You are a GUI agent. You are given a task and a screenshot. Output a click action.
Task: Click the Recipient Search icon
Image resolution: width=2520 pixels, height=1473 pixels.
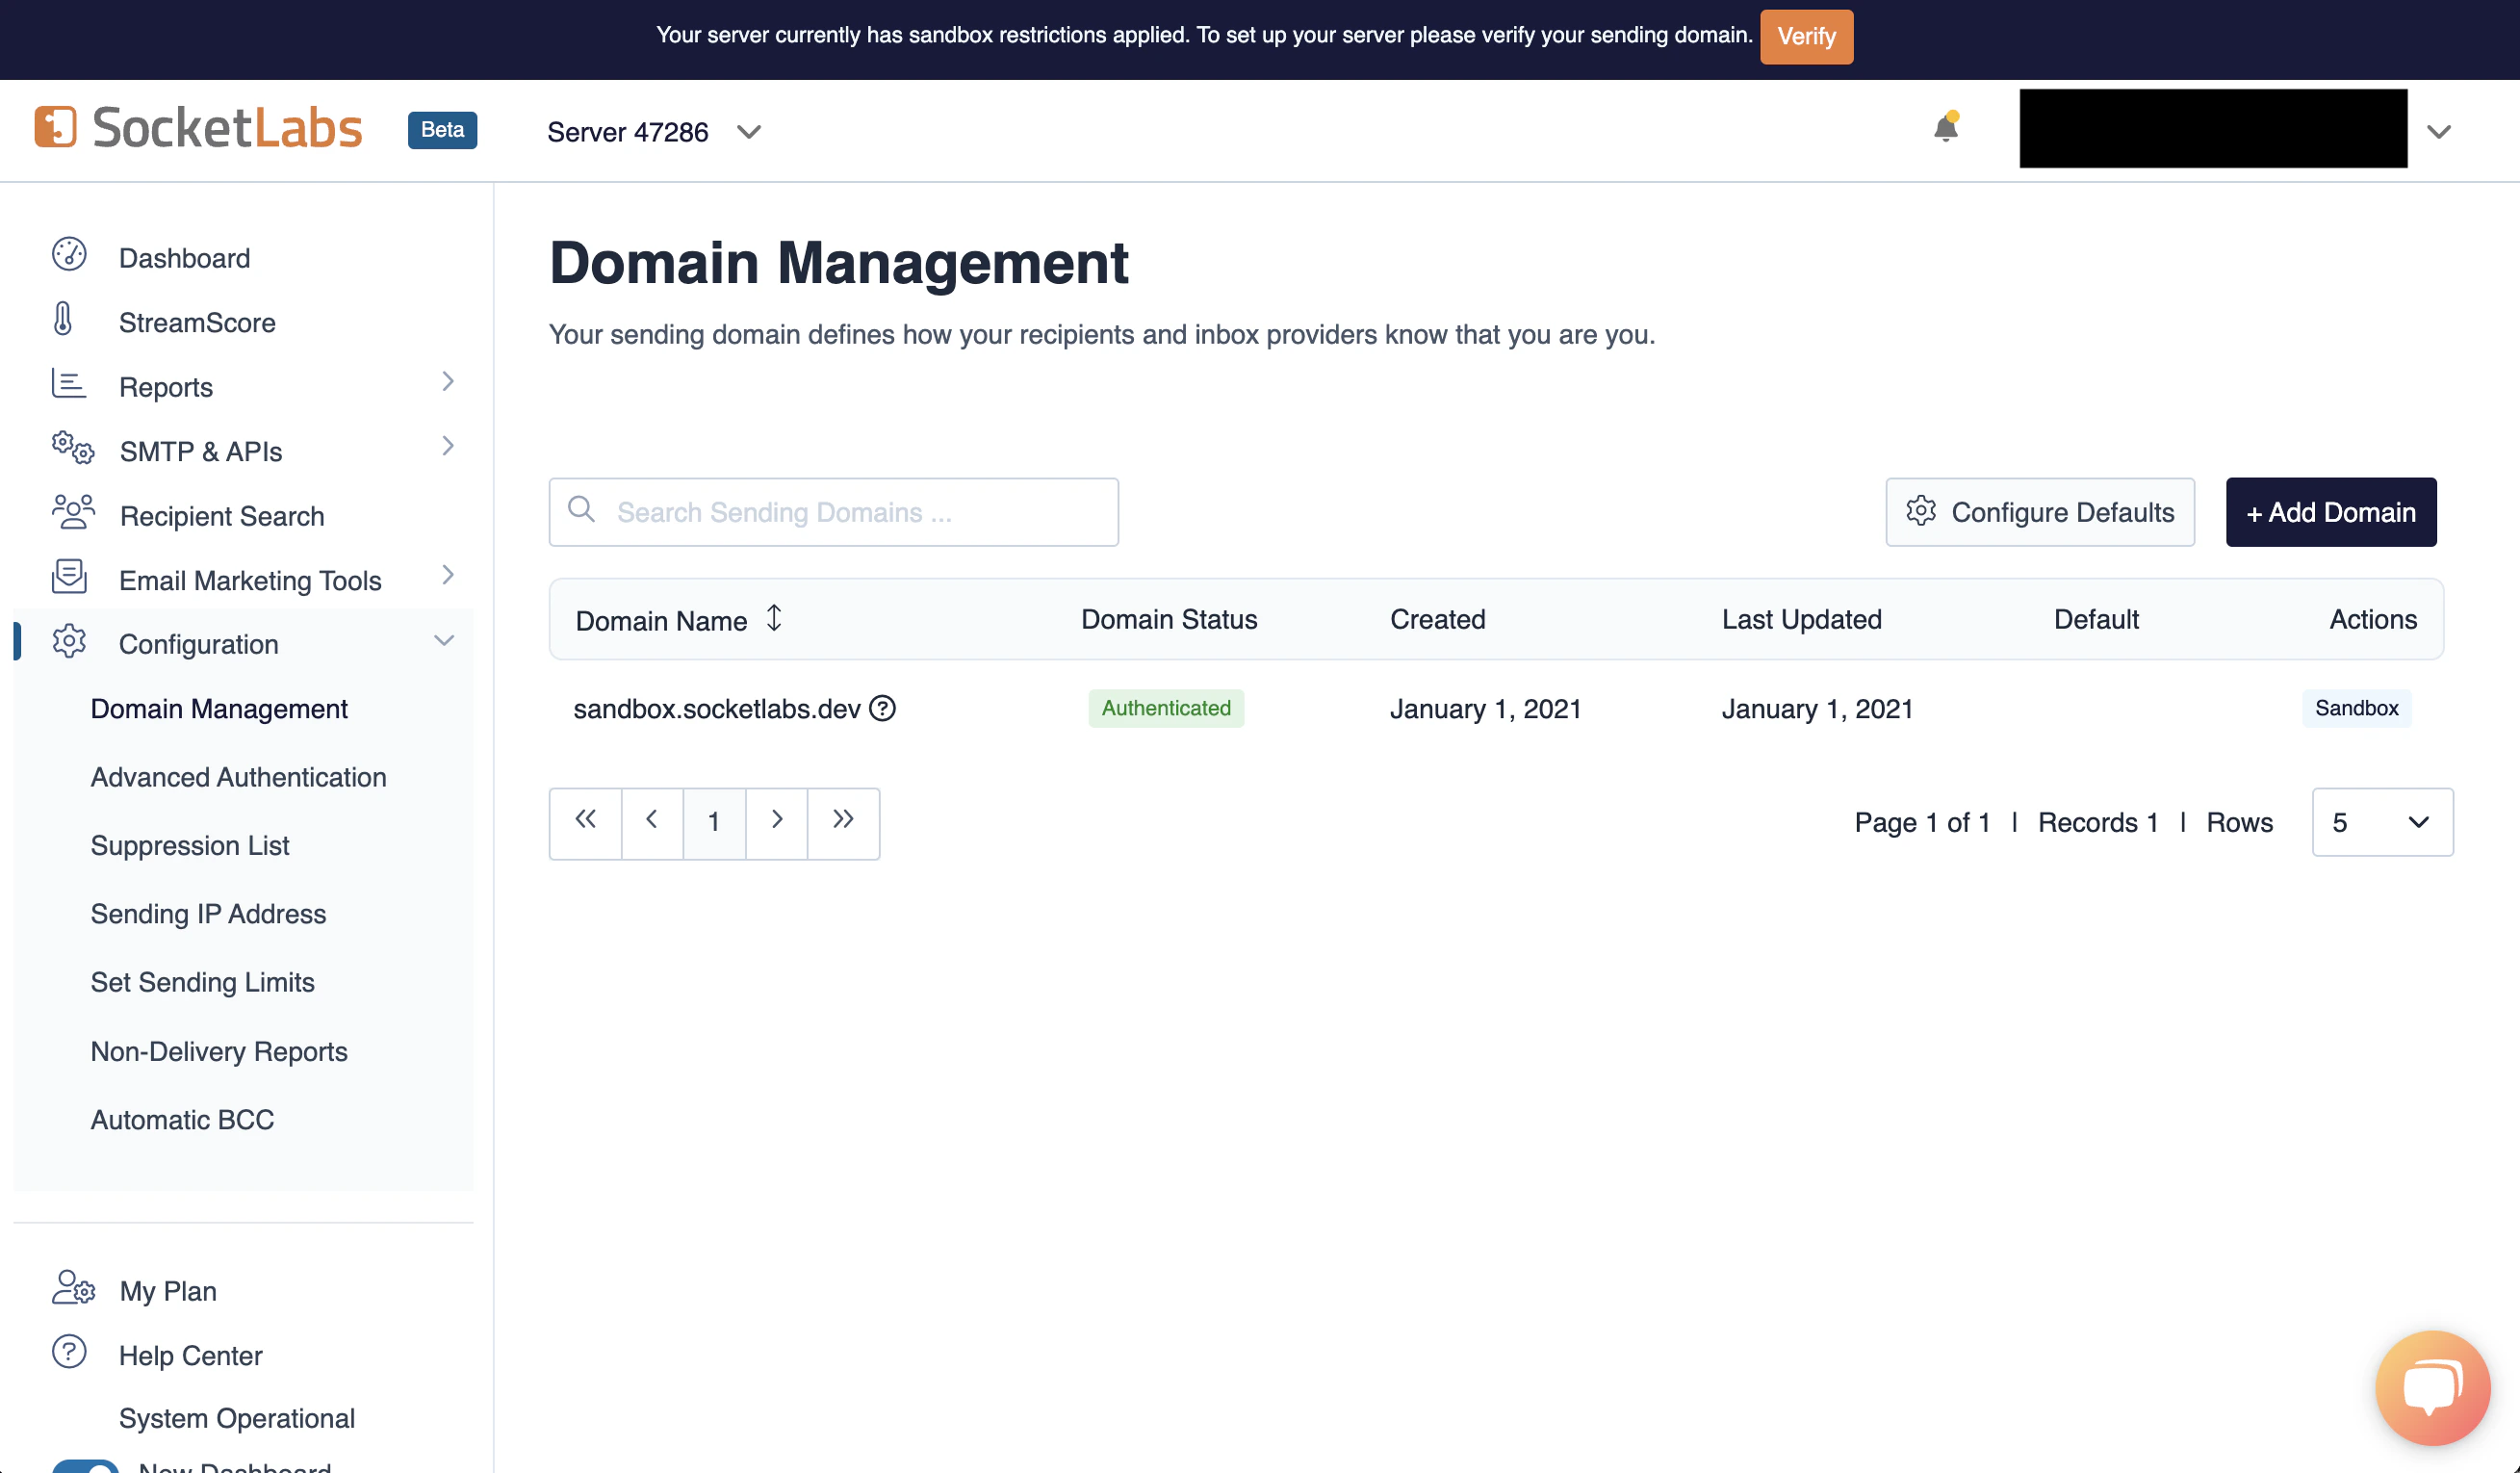[x=70, y=513]
